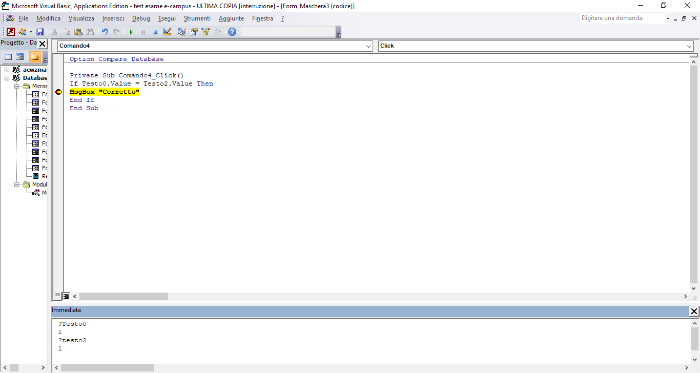Click the Redo toolbar icon
Image resolution: width=700 pixels, height=373 pixels.
click(117, 32)
